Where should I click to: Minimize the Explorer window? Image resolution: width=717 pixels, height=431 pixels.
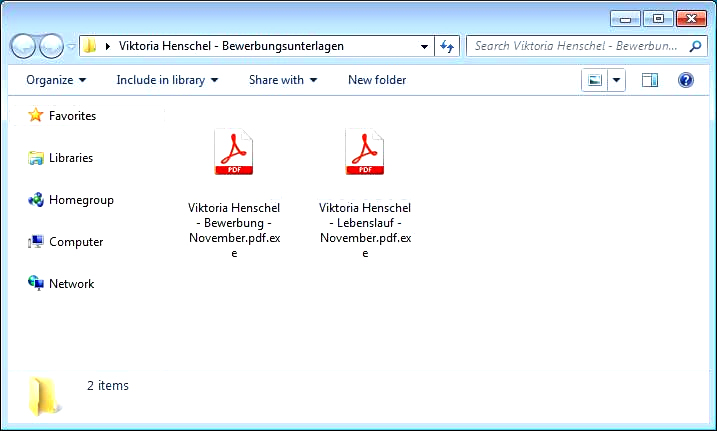[x=625, y=19]
